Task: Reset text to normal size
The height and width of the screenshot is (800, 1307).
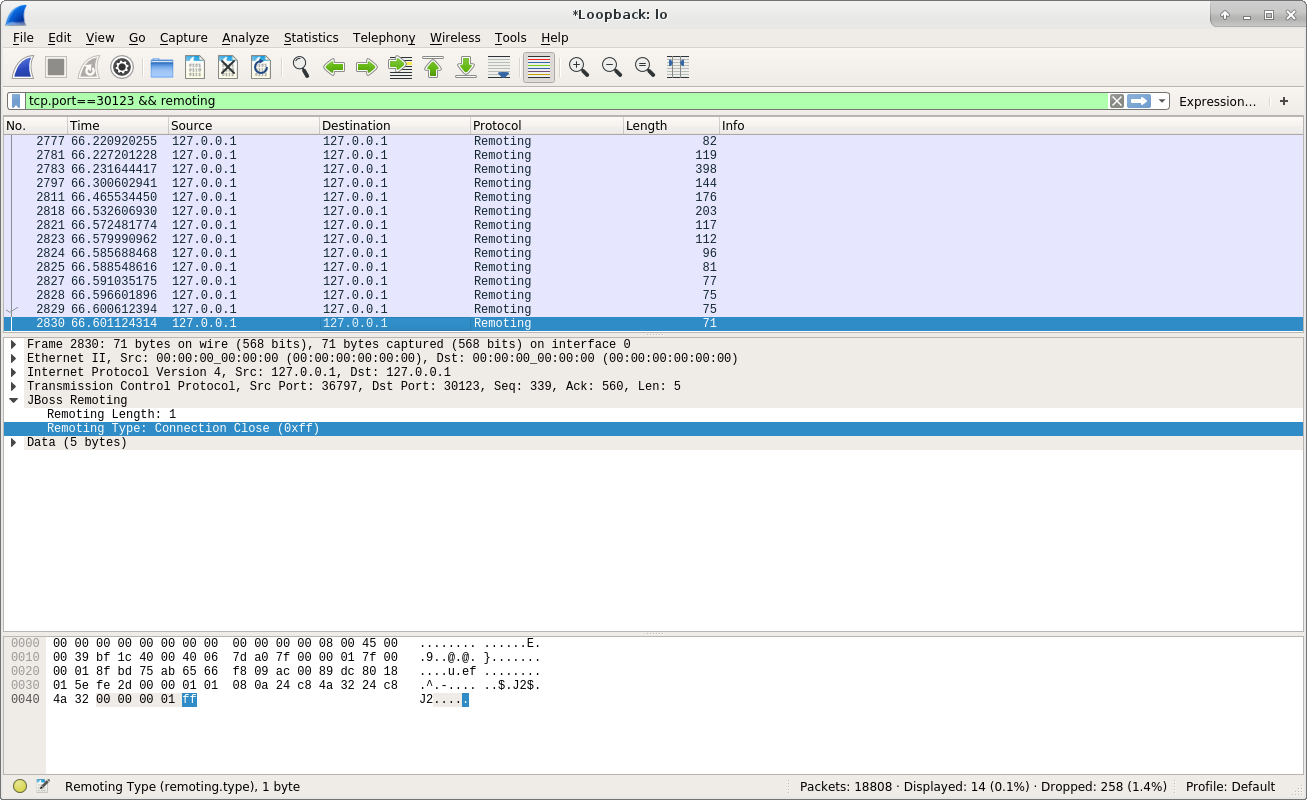Action: (x=645, y=68)
